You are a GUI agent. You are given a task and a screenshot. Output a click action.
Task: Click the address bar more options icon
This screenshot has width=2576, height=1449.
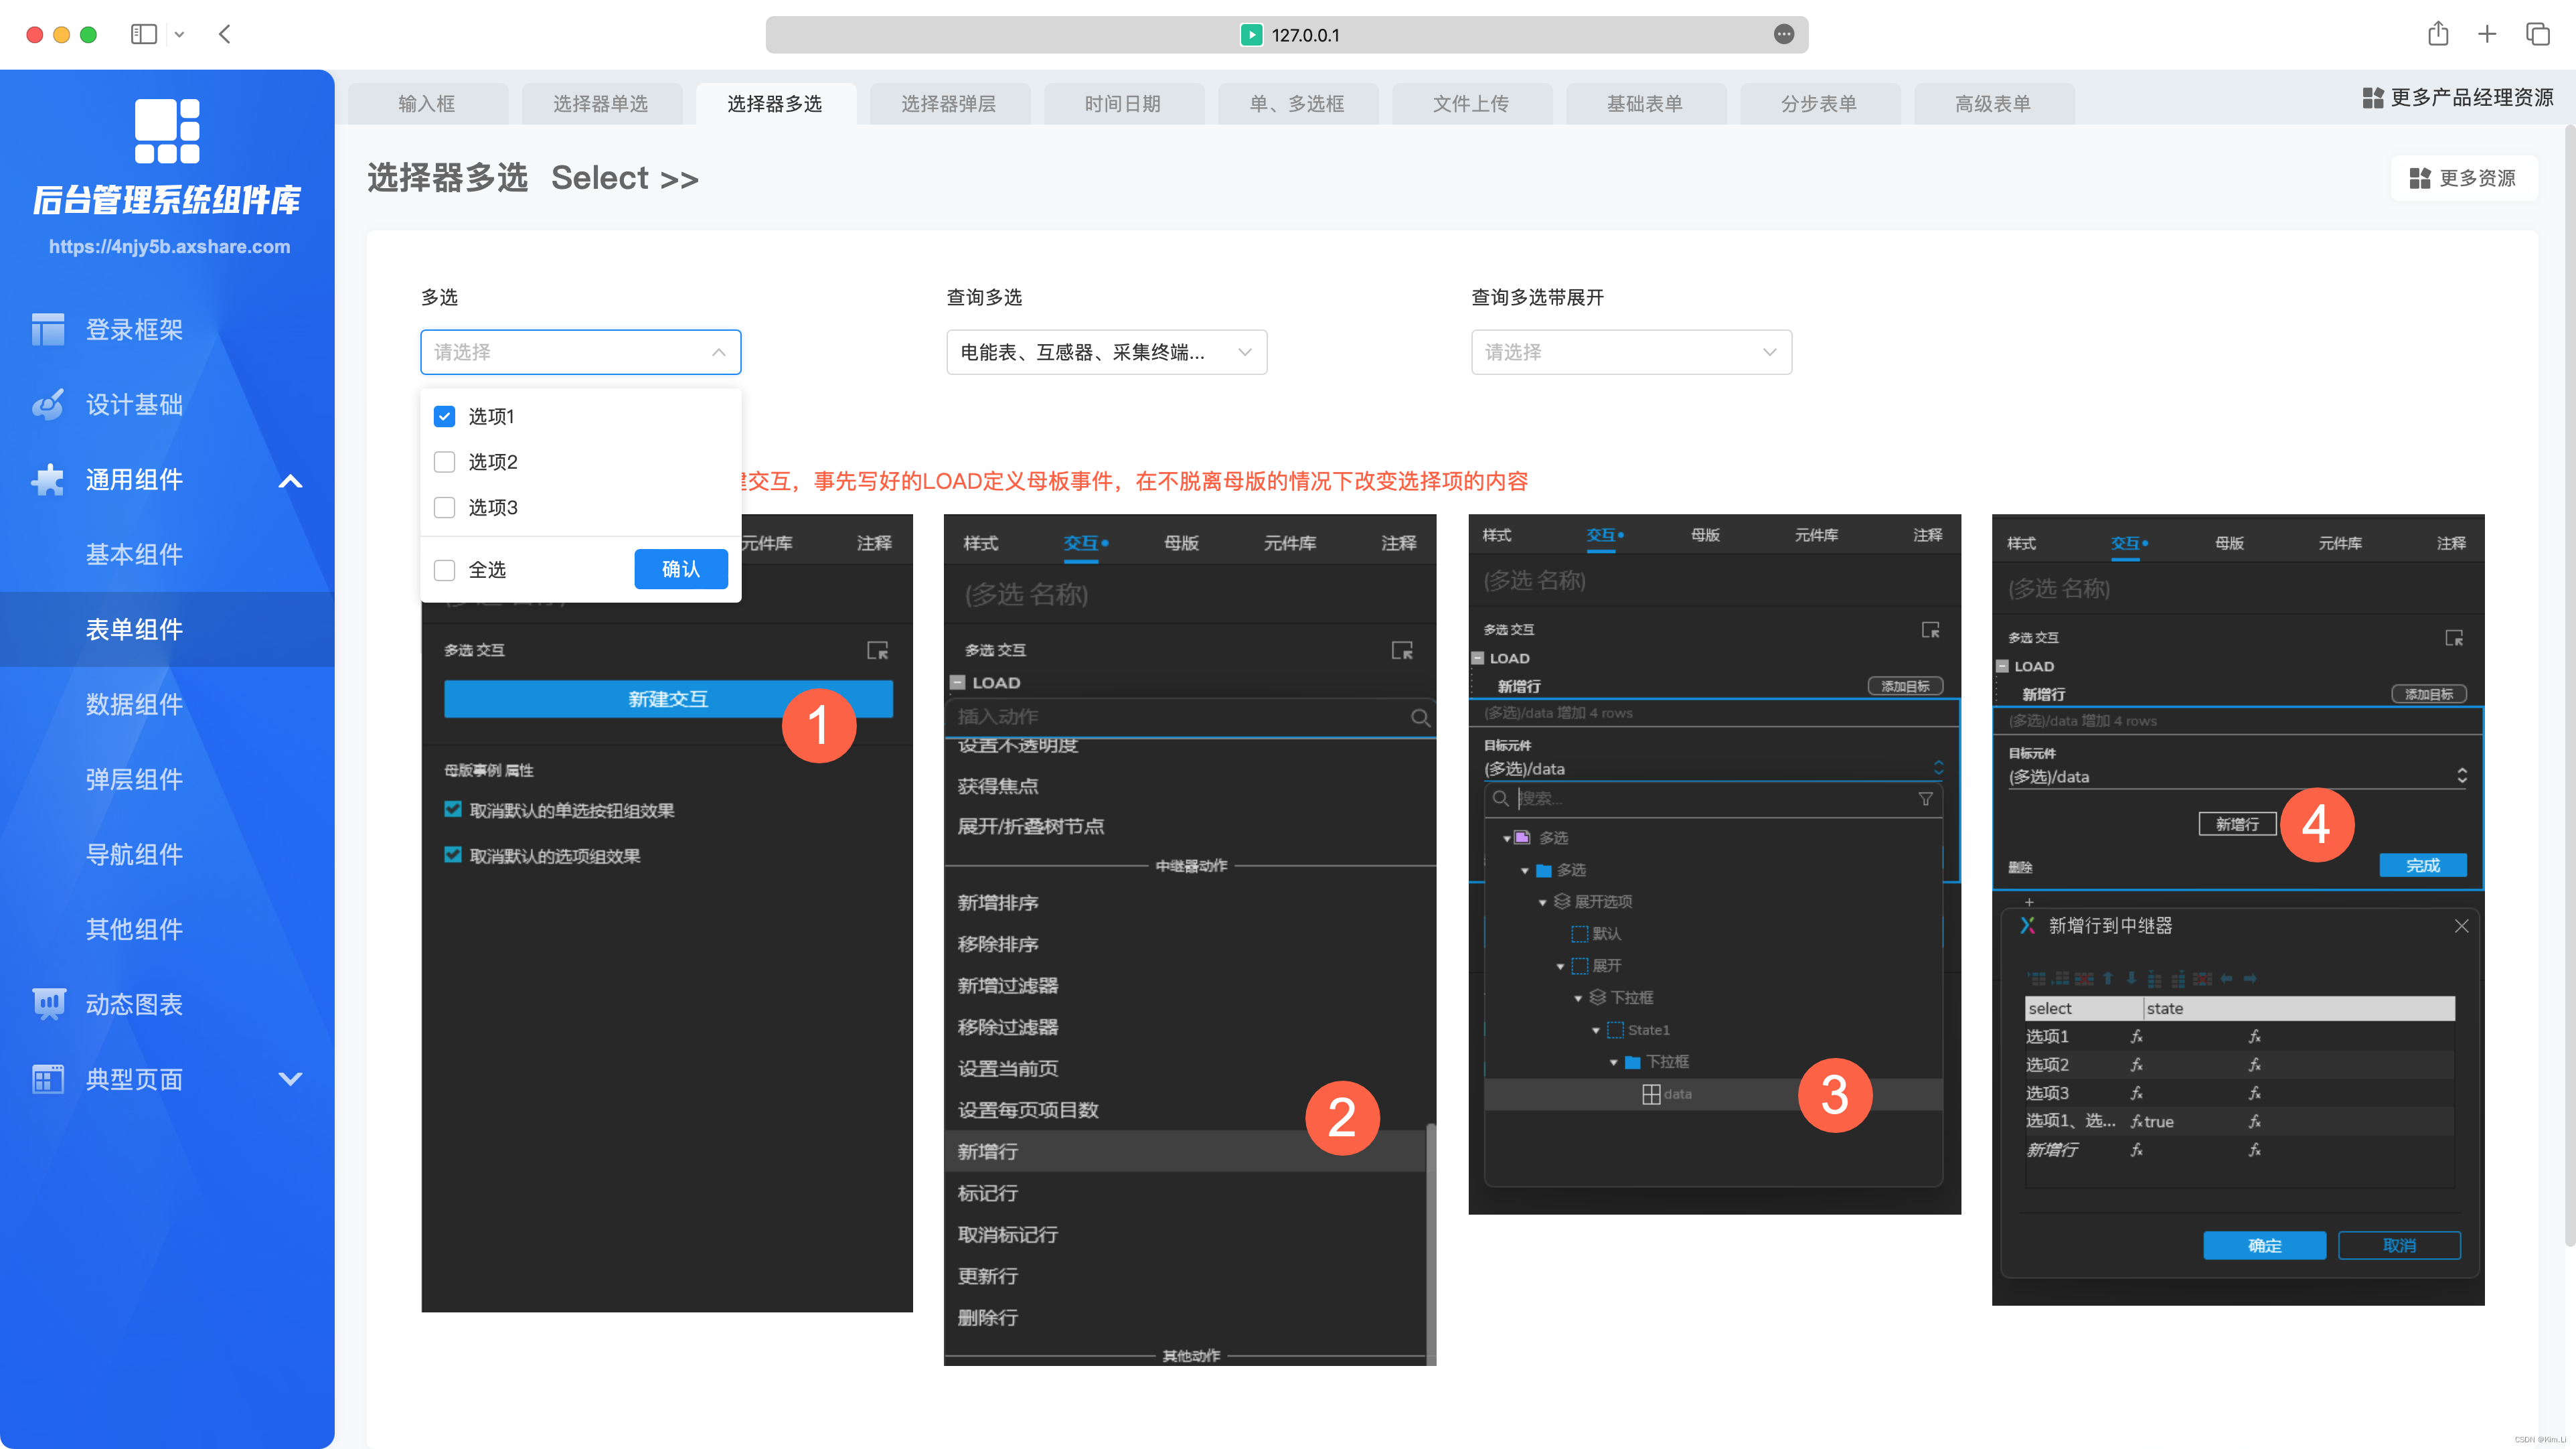coord(1784,34)
